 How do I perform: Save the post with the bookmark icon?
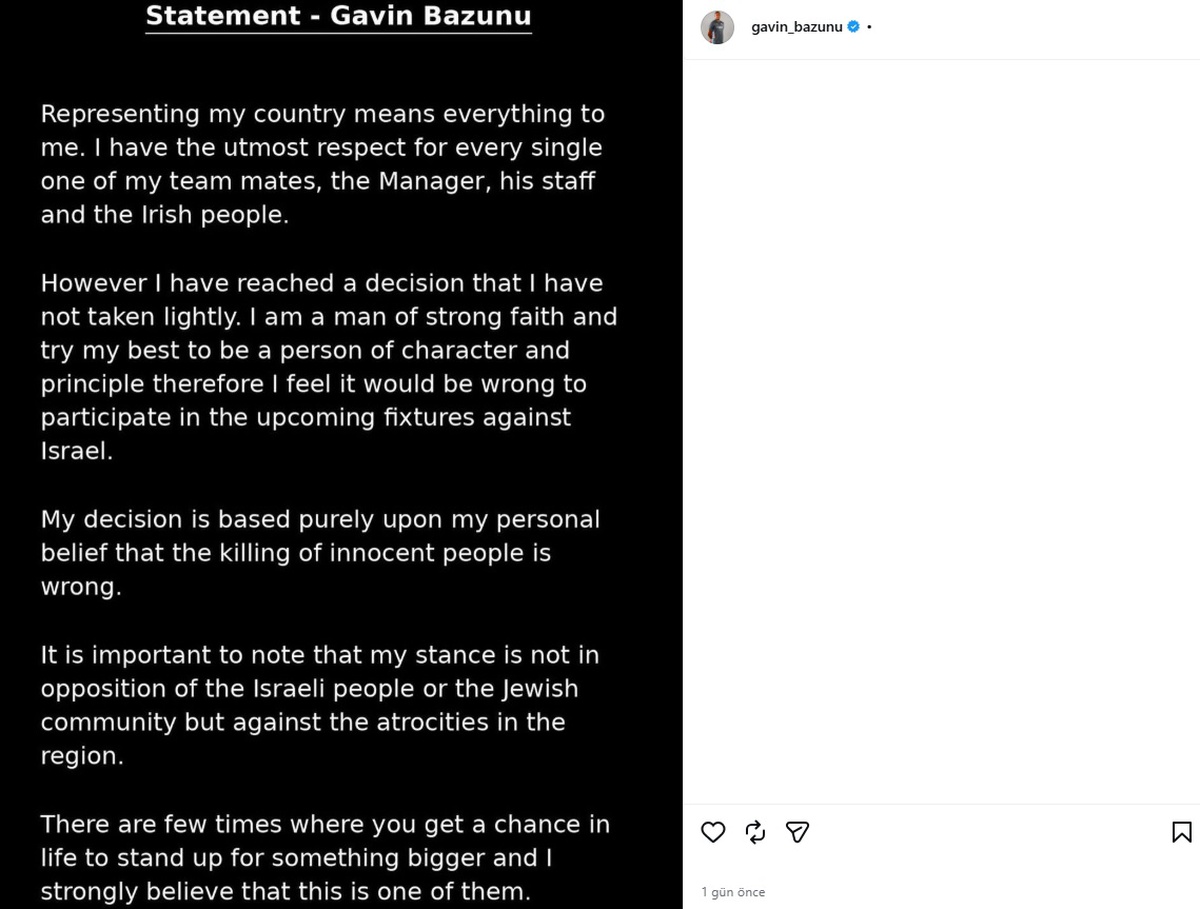tap(1181, 832)
